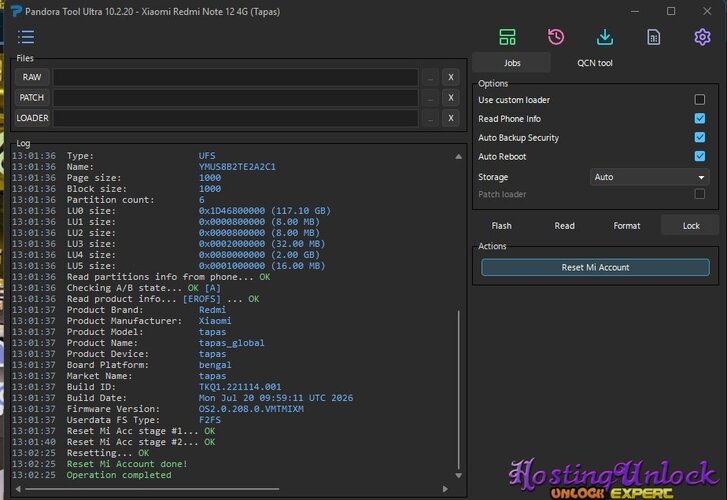Image resolution: width=727 pixels, height=500 pixels.
Task: Click firmware value 'OS2.0.208.0.VMTMIXM'
Action: (x=251, y=409)
